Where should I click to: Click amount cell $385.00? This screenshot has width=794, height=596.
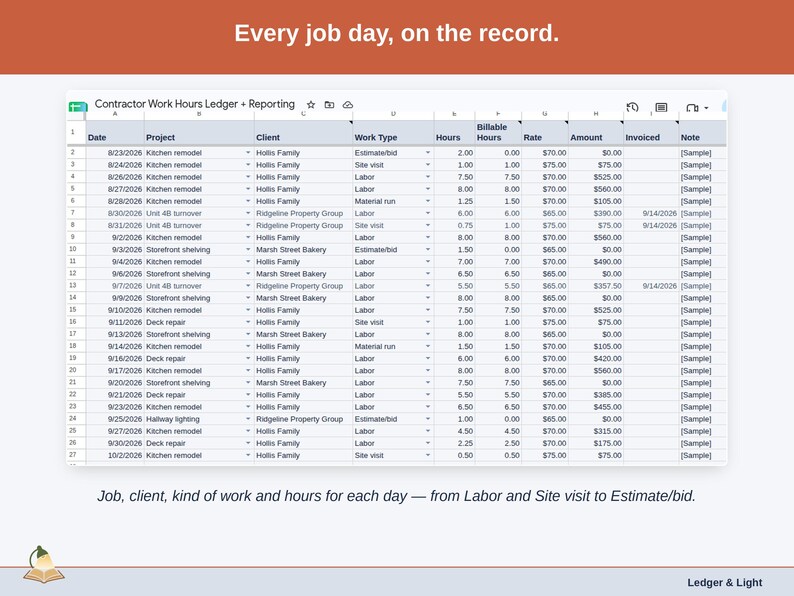(x=596, y=394)
